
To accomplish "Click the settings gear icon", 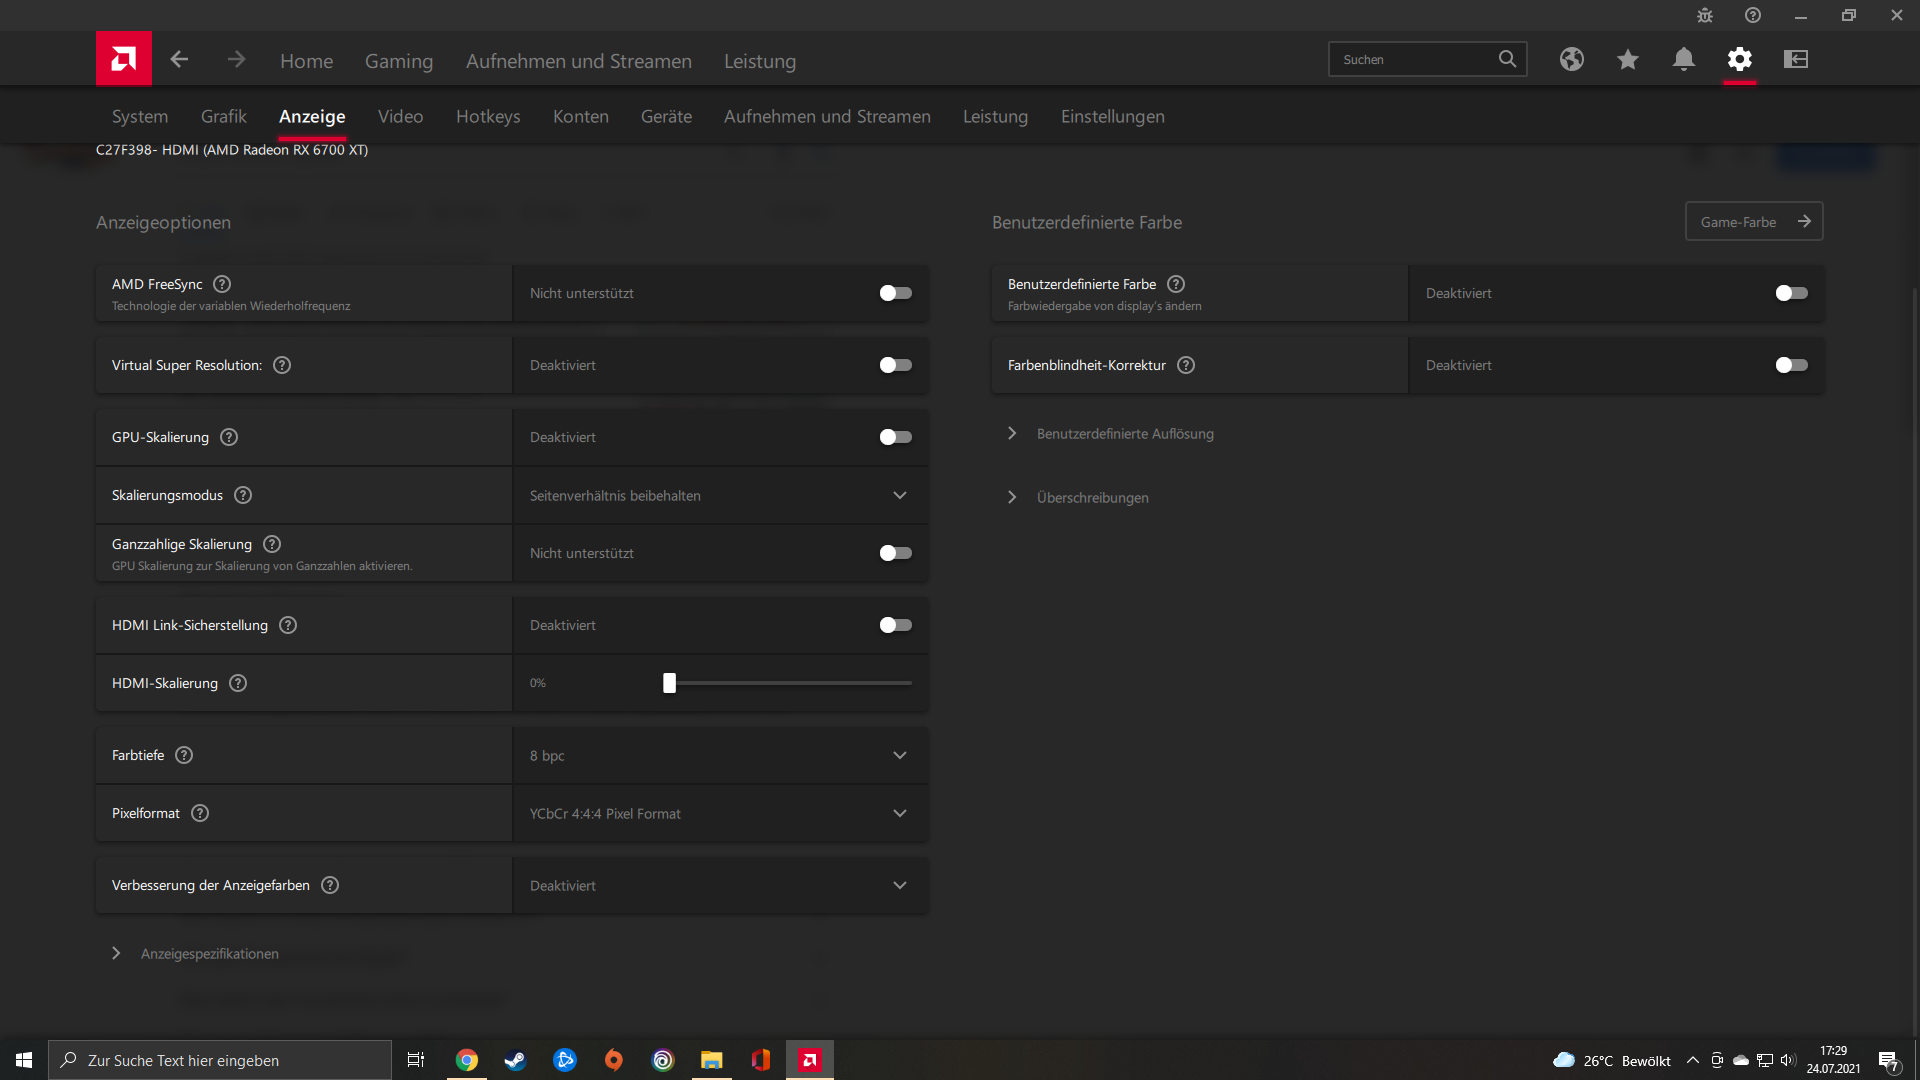I will 1739,60.
